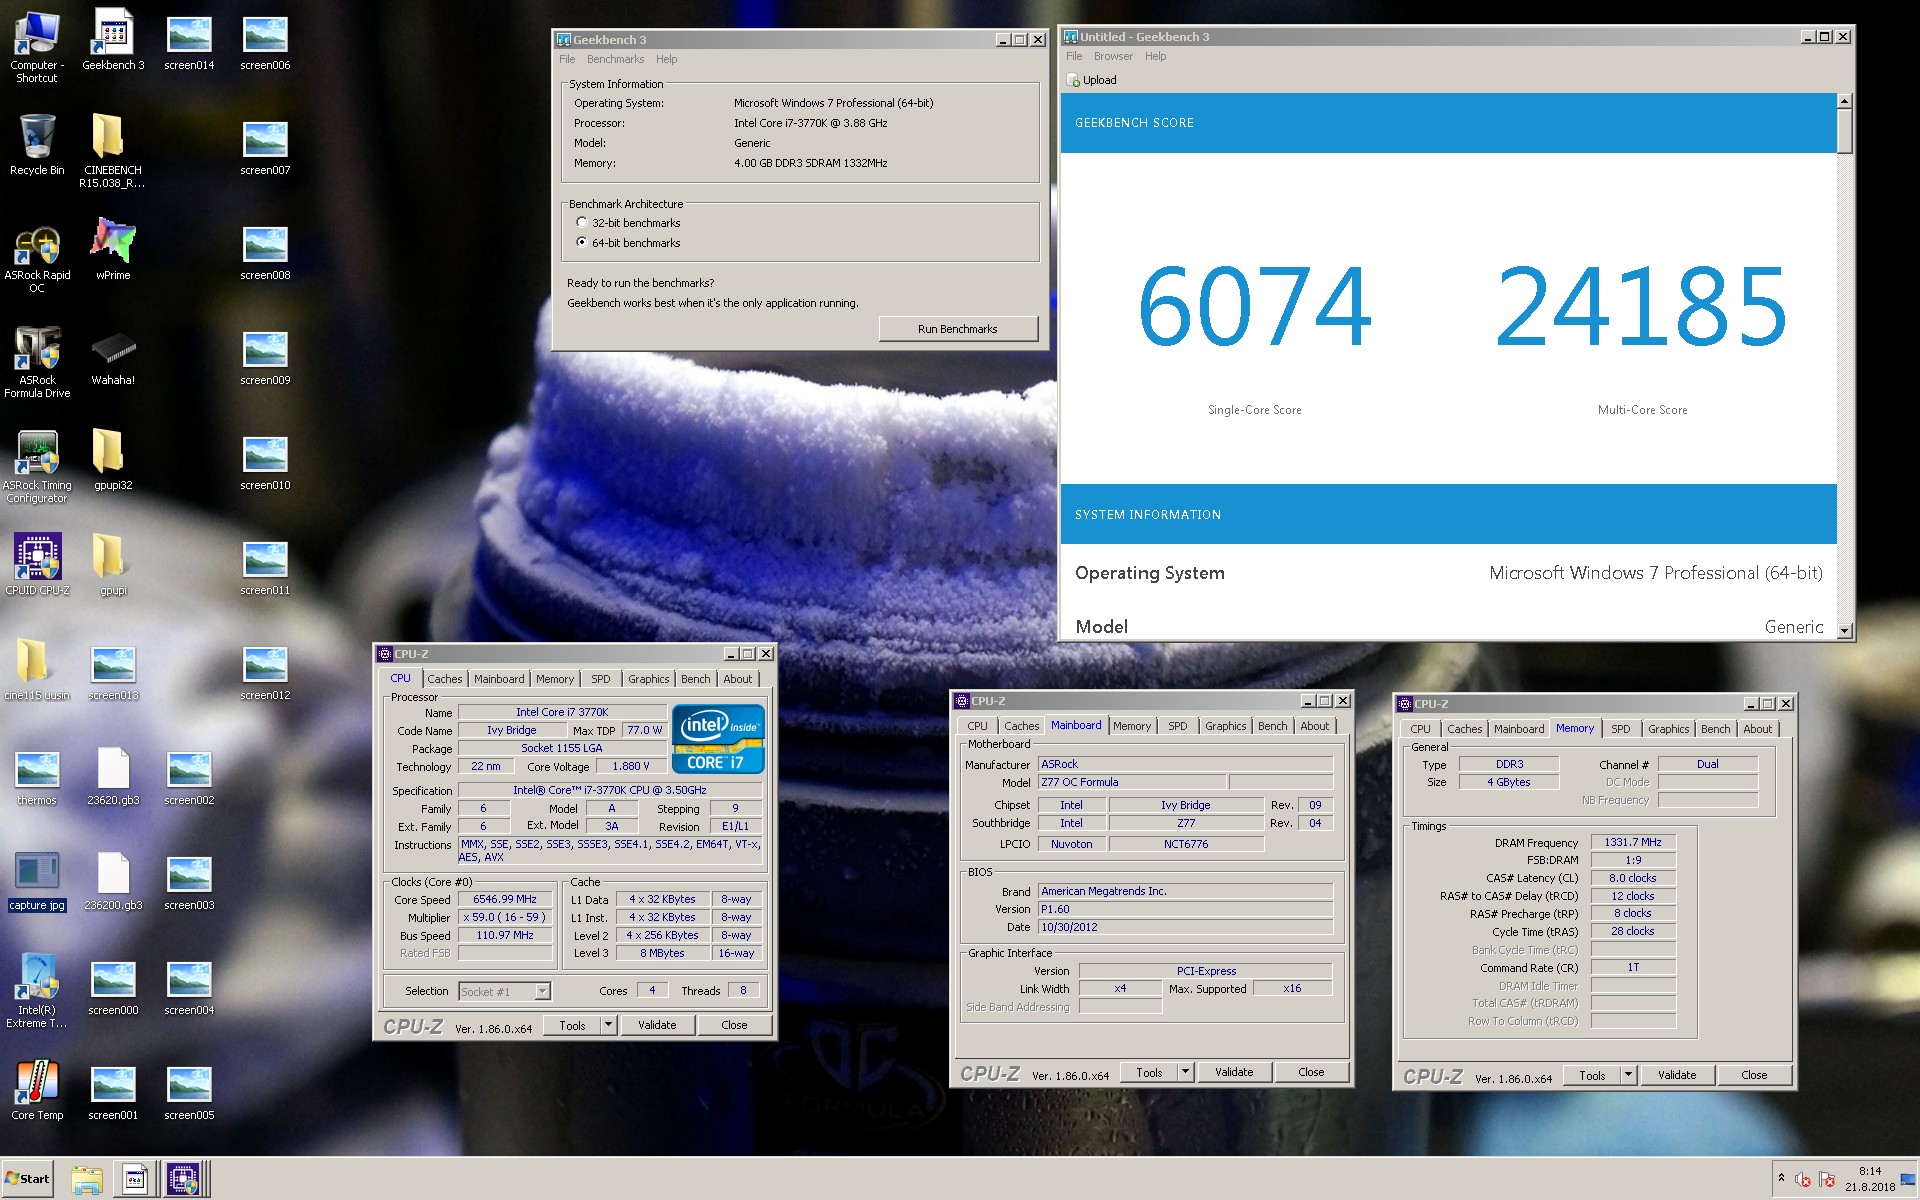Image resolution: width=1920 pixels, height=1200 pixels.
Task: Open the Recycle Bin icon
Action: [x=37, y=145]
